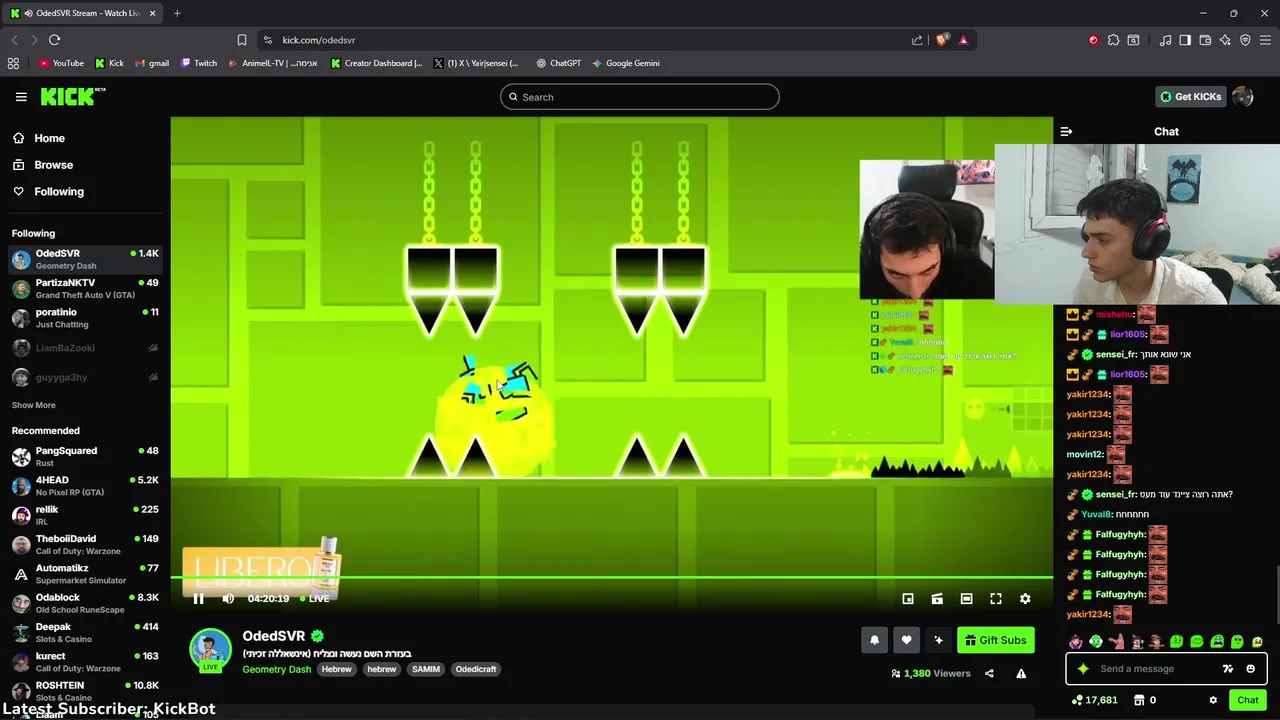Toggle notification bell for OdedSVR

pos(874,640)
